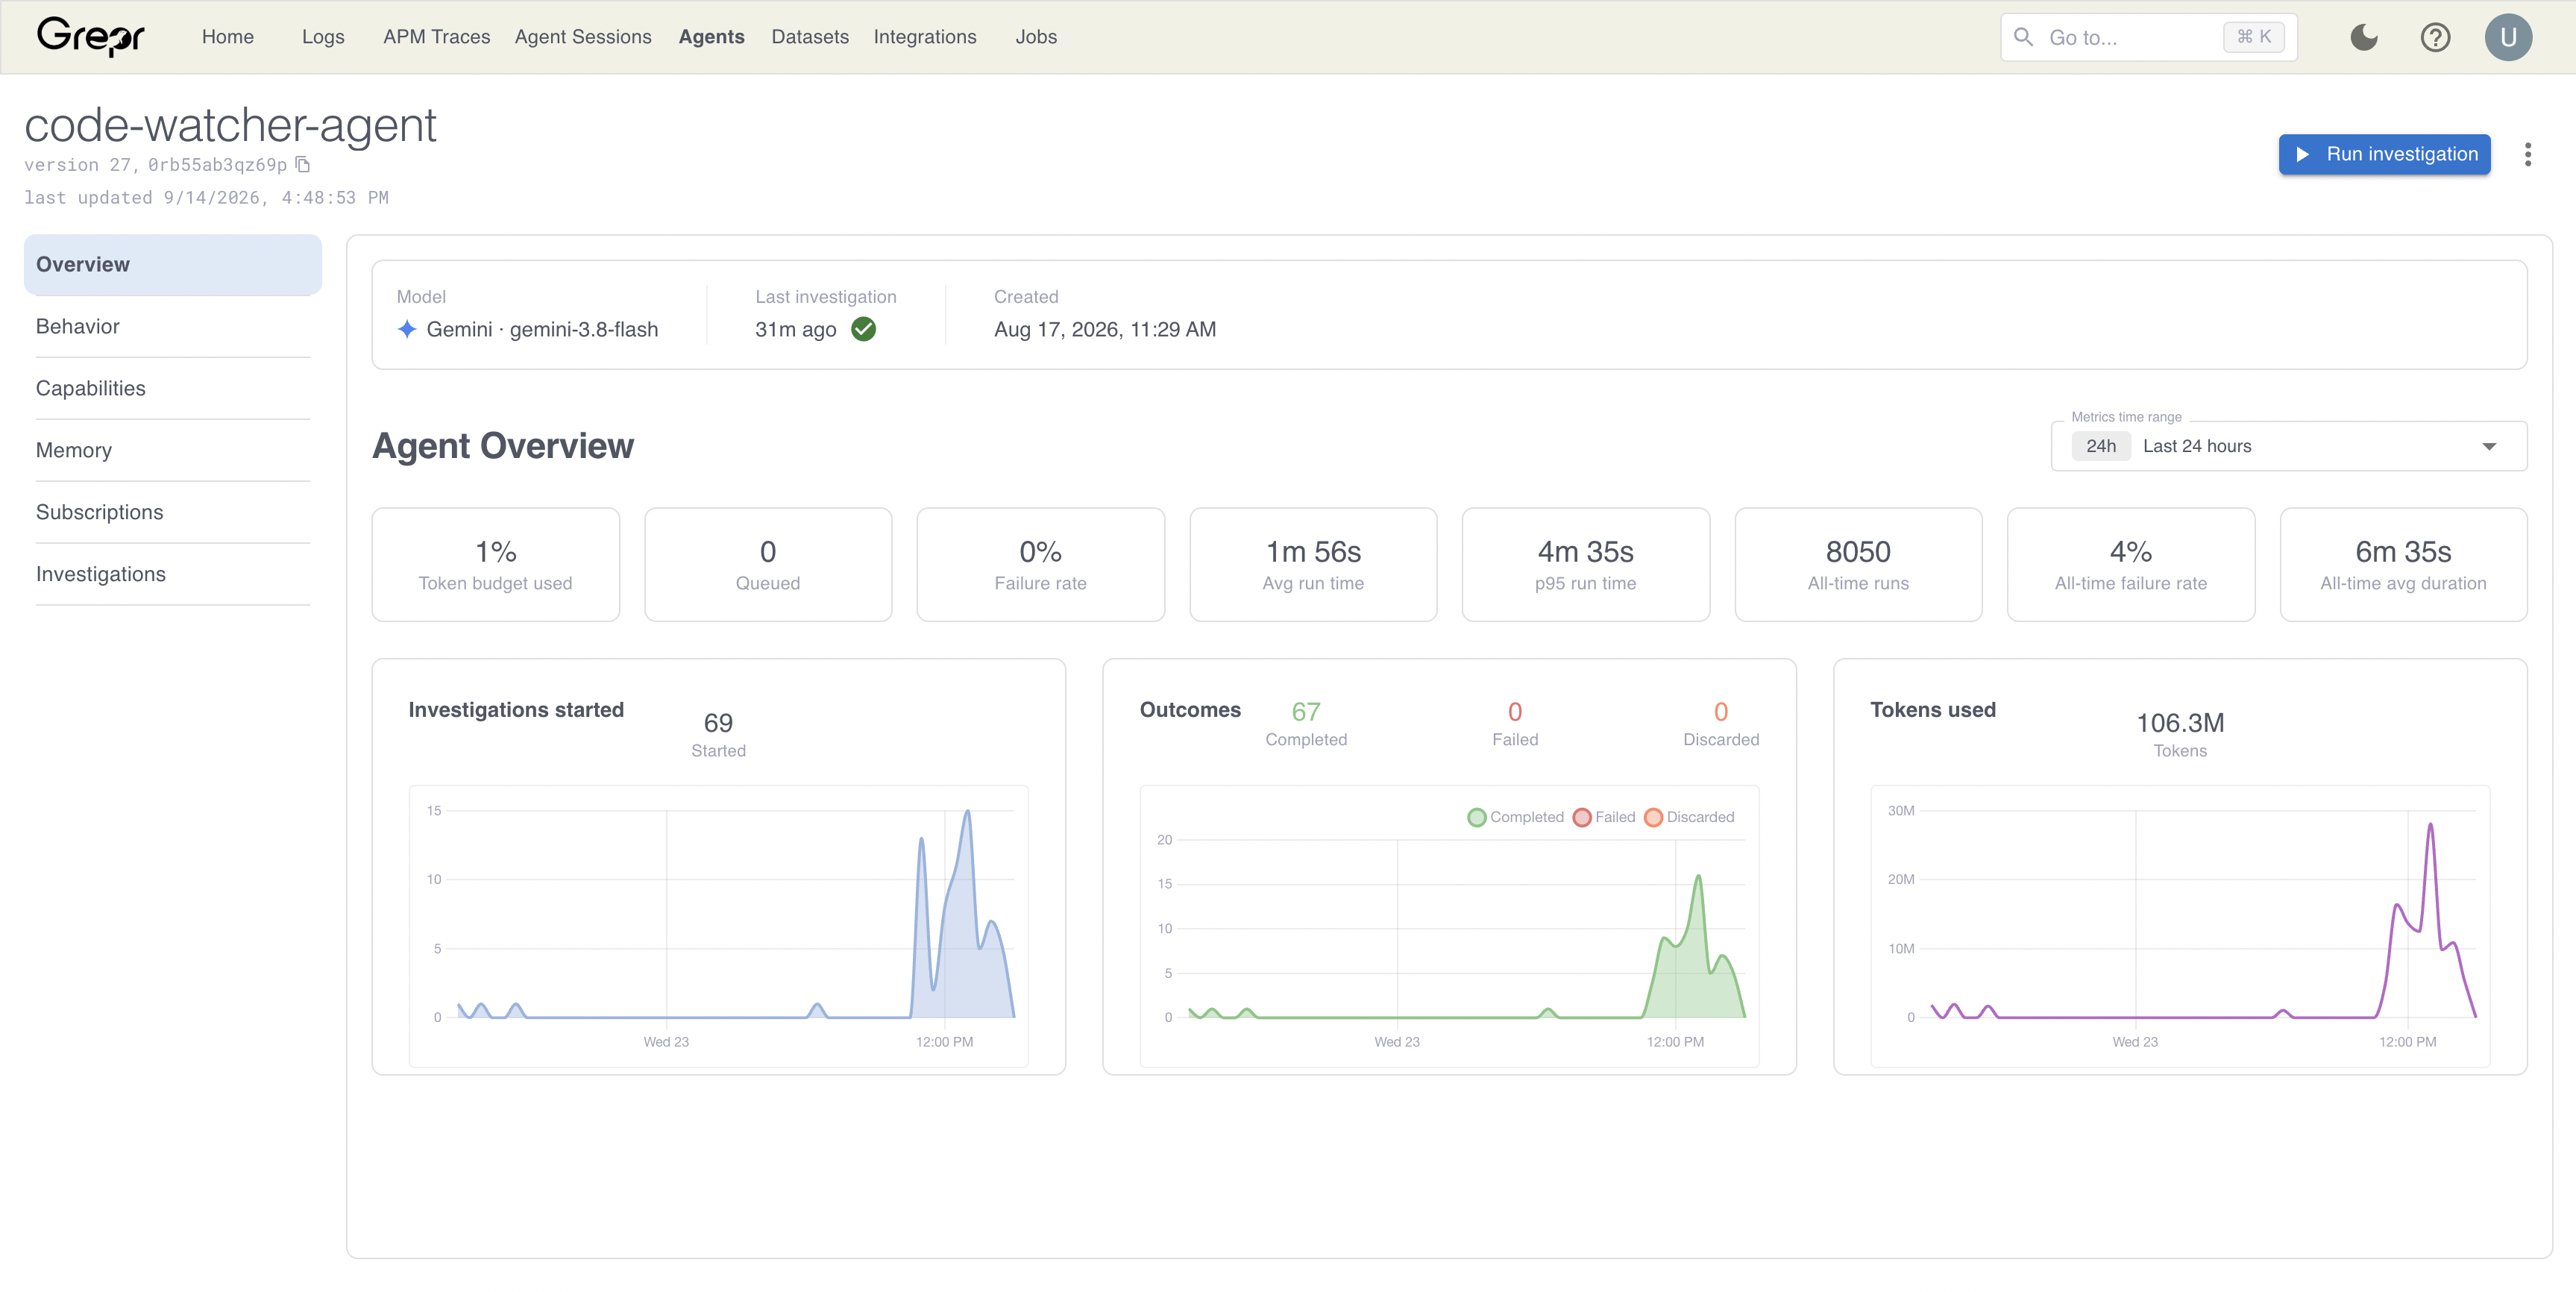Toggle dark mode moon icon

pyautogui.click(x=2364, y=37)
